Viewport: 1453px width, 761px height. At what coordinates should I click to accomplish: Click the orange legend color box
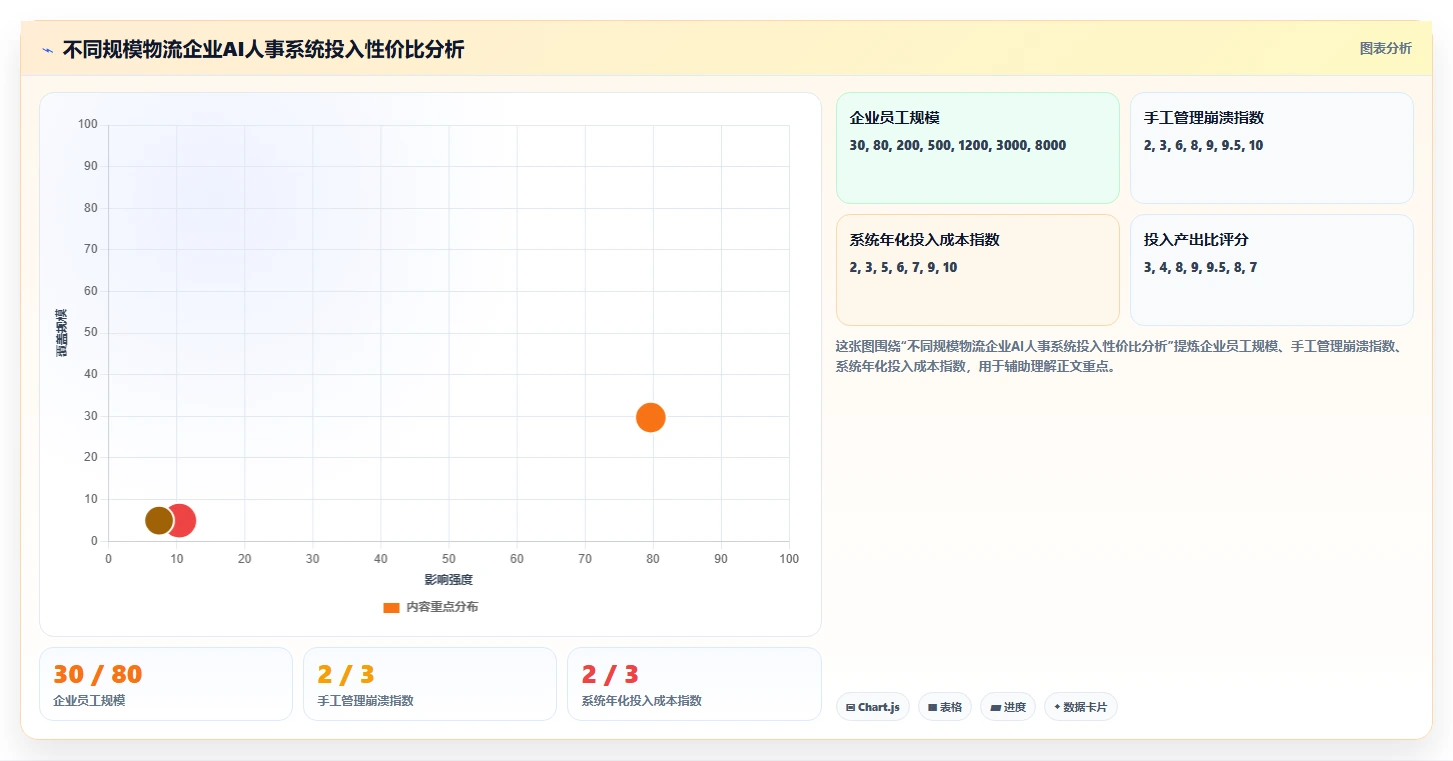pyautogui.click(x=391, y=607)
